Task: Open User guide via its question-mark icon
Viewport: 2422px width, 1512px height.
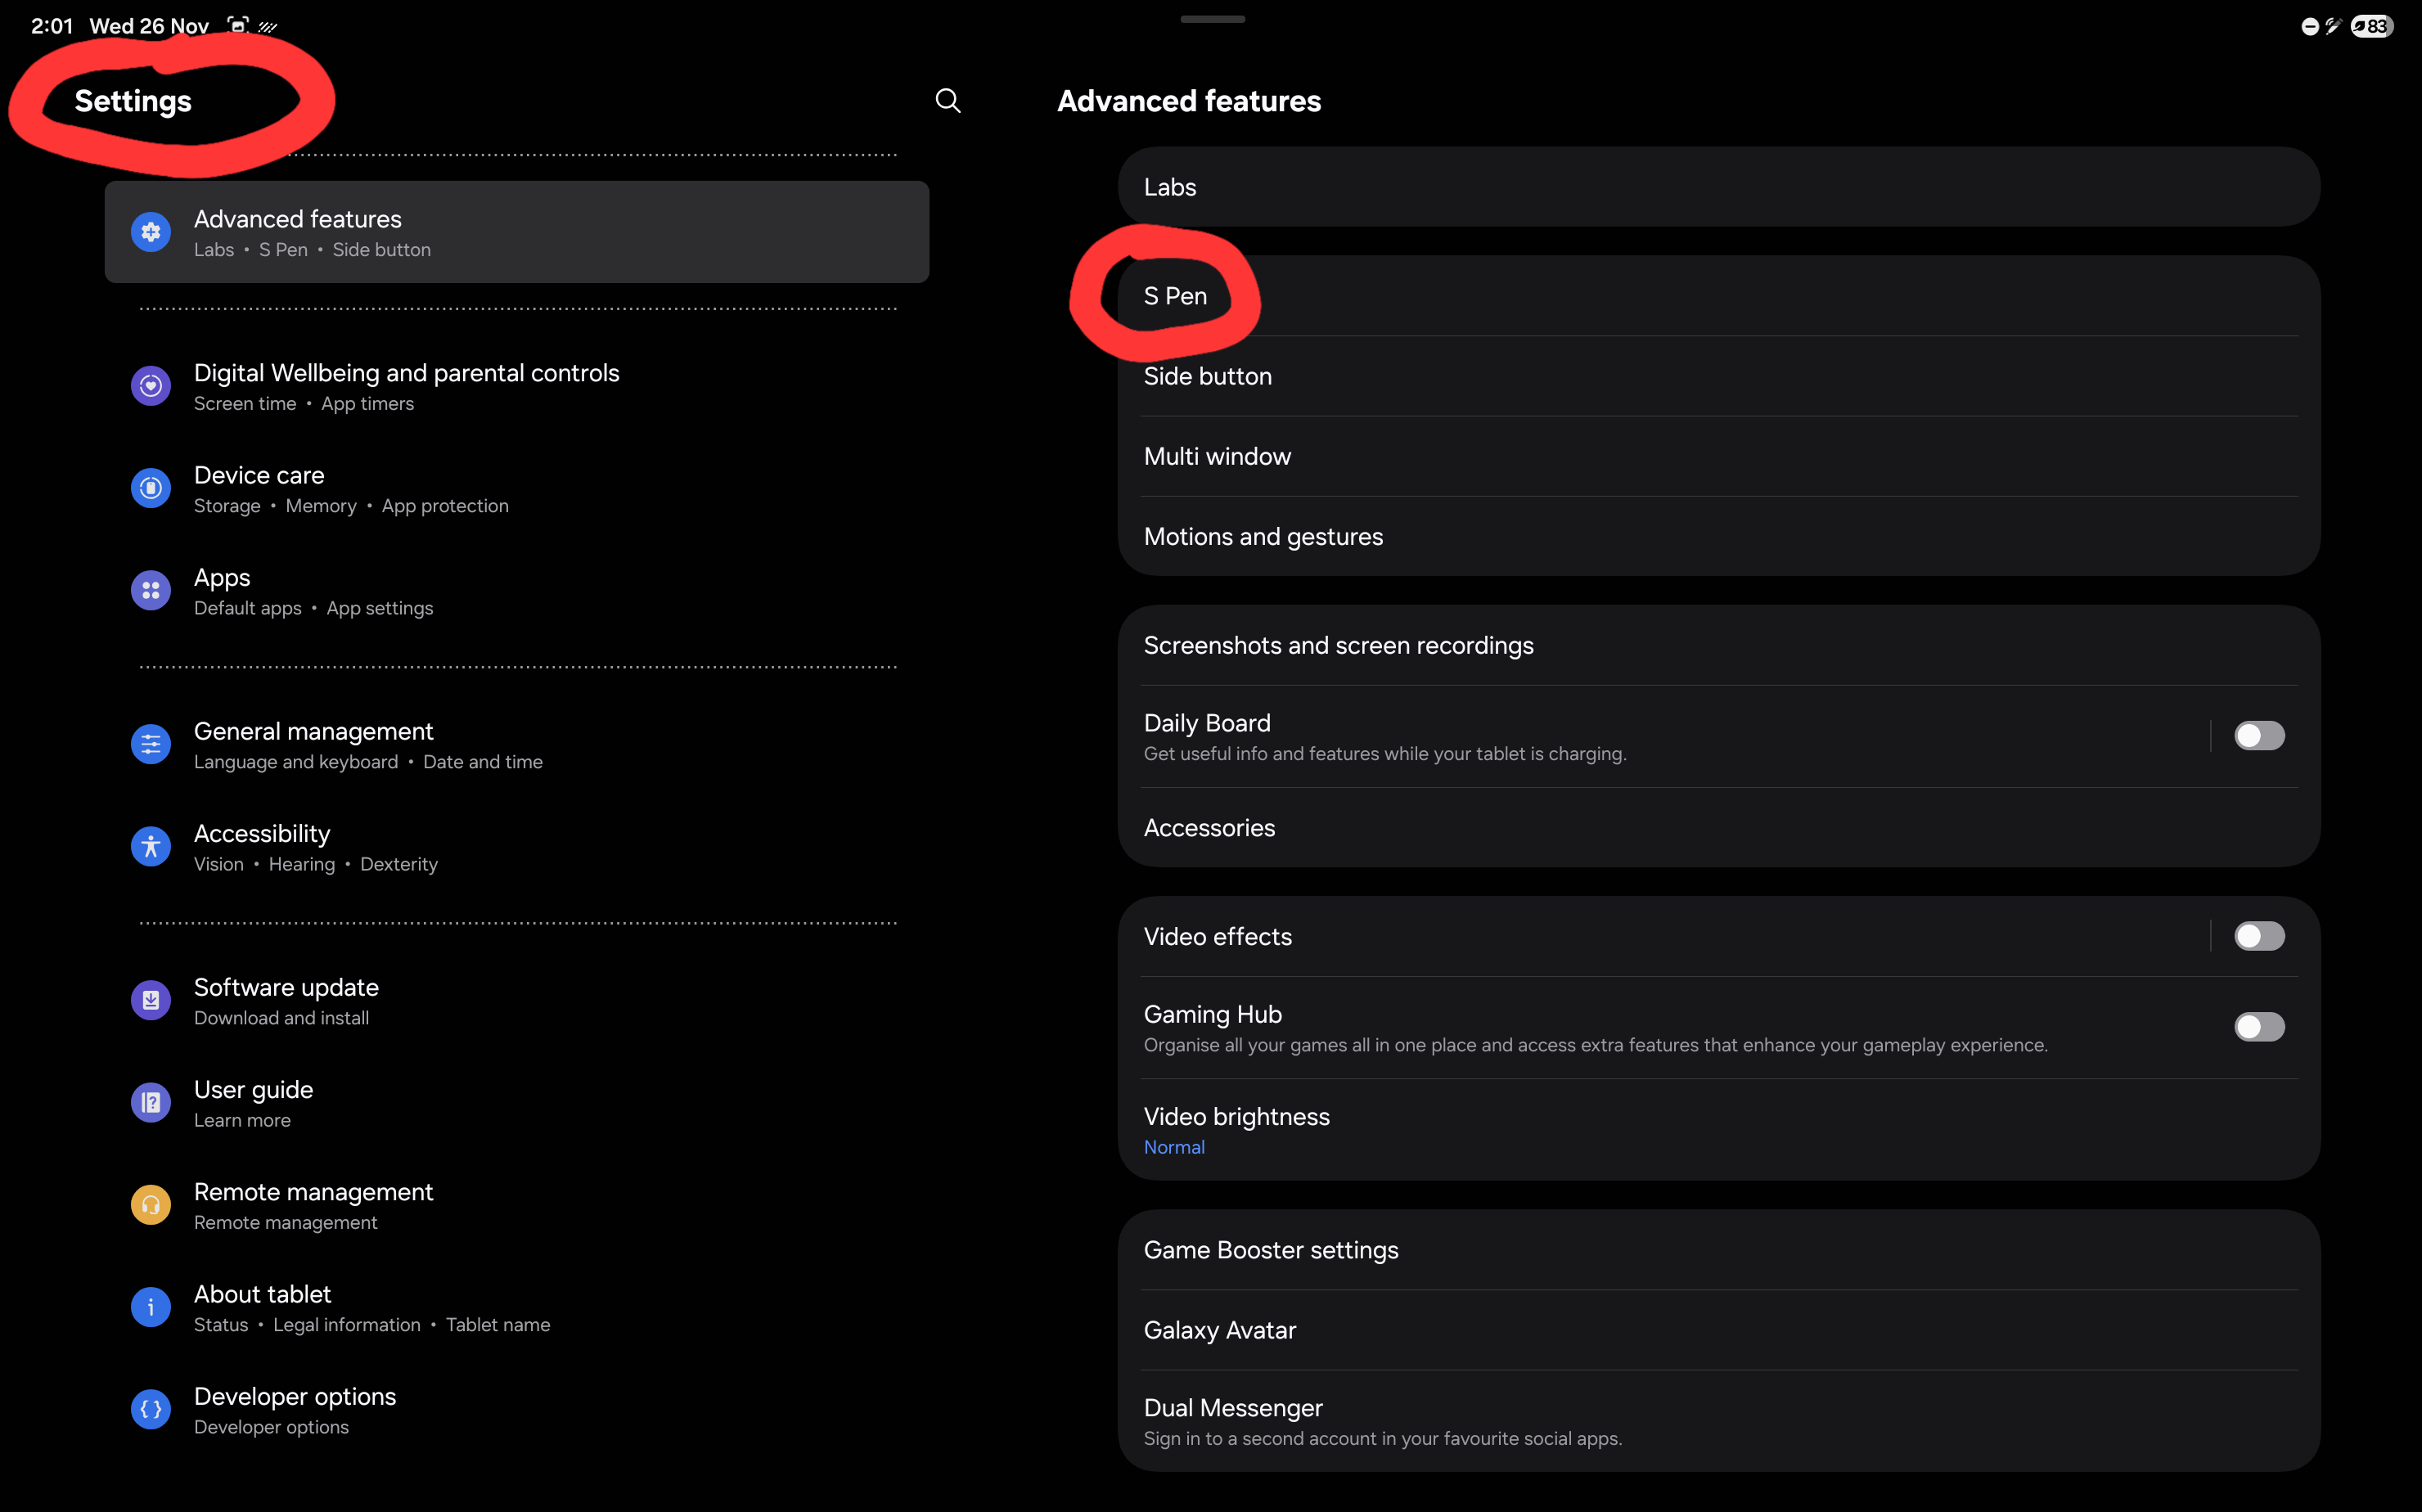Action: tap(150, 1102)
